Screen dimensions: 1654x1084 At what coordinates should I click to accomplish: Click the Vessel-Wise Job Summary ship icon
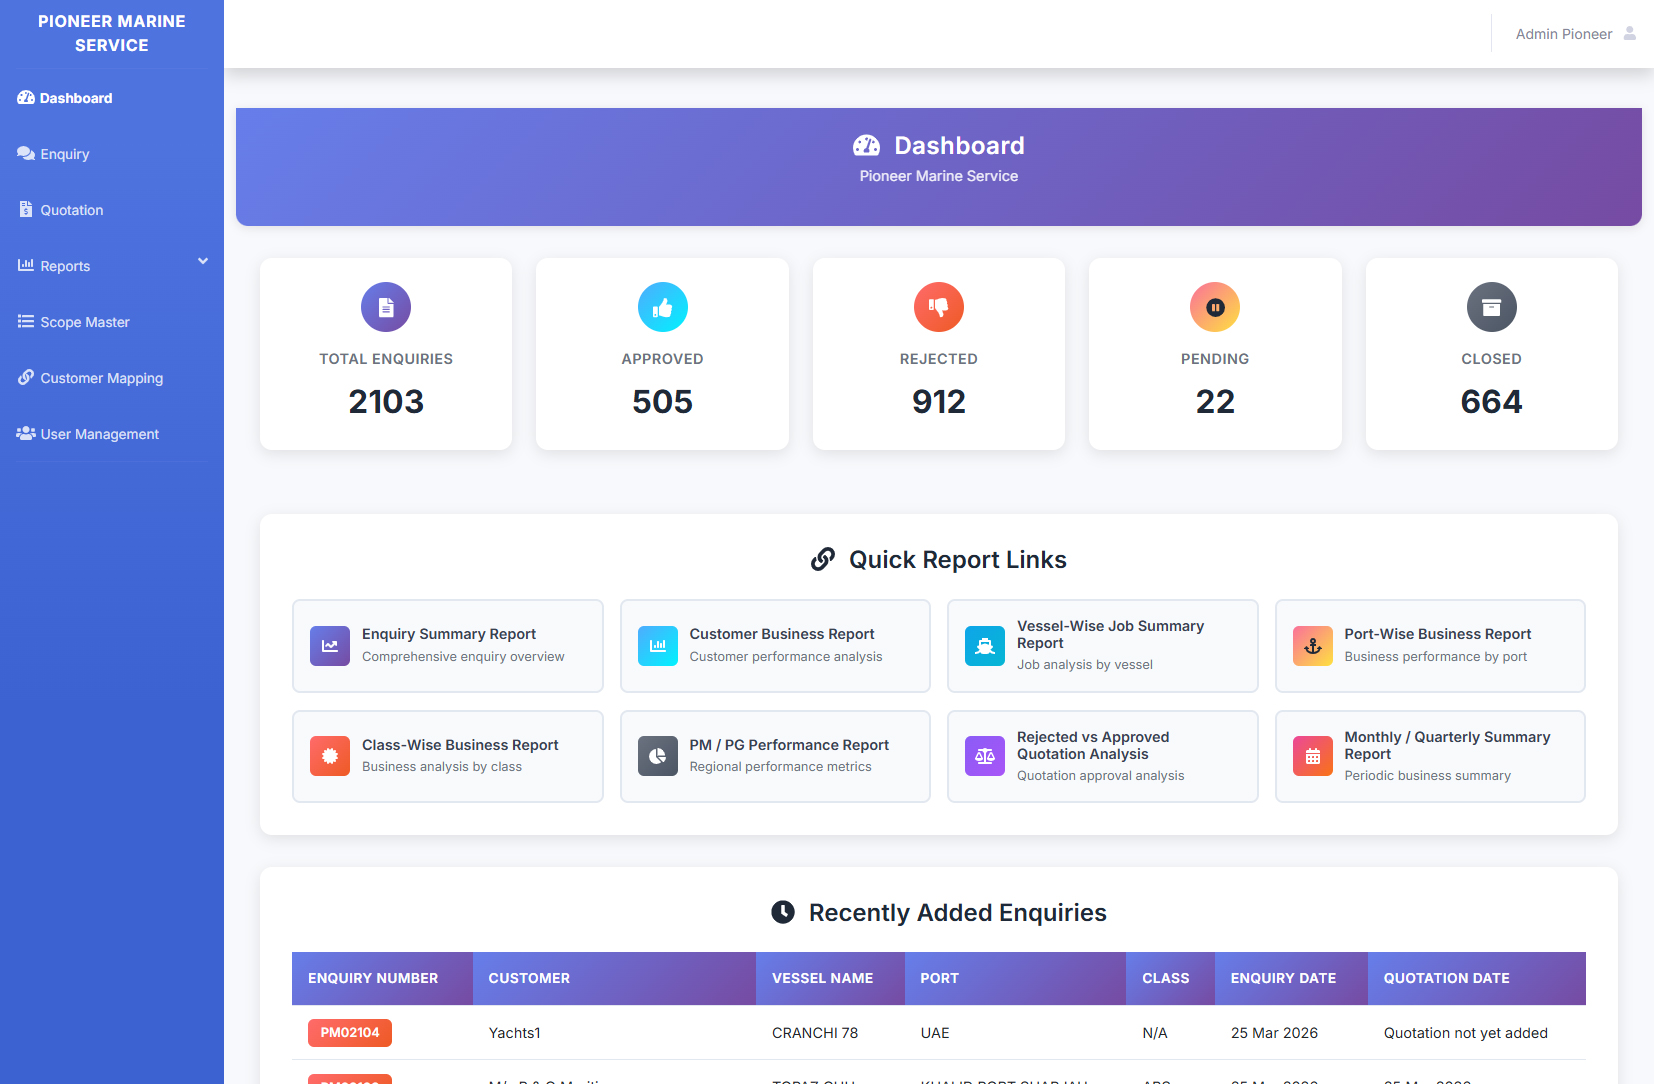click(985, 646)
